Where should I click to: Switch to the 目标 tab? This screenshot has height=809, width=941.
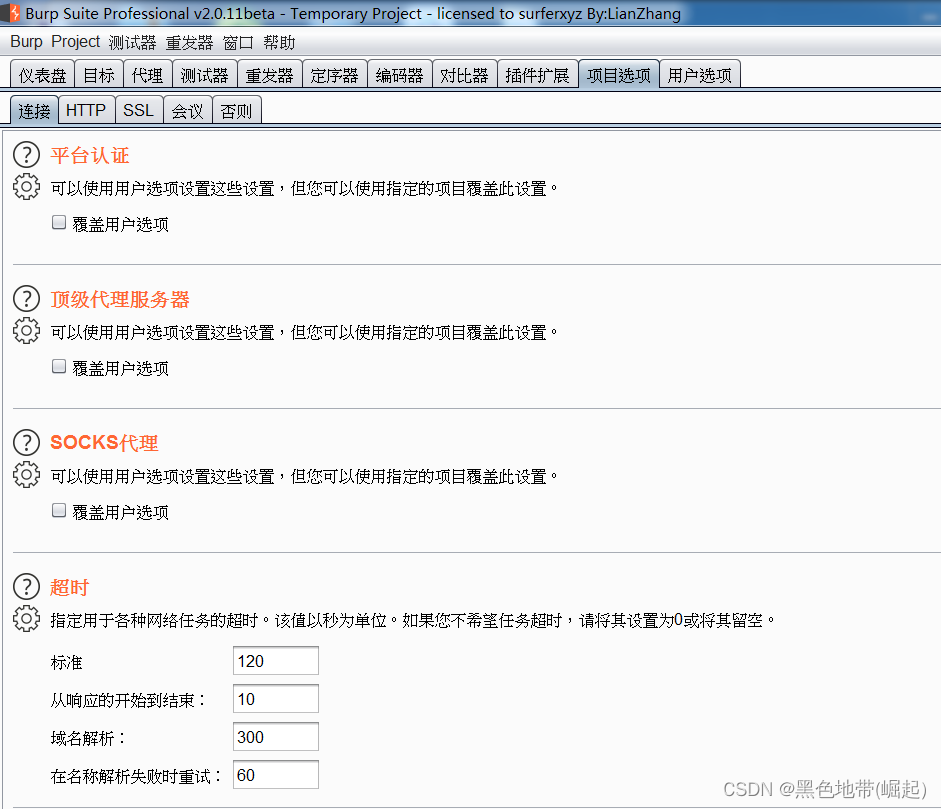click(x=99, y=75)
